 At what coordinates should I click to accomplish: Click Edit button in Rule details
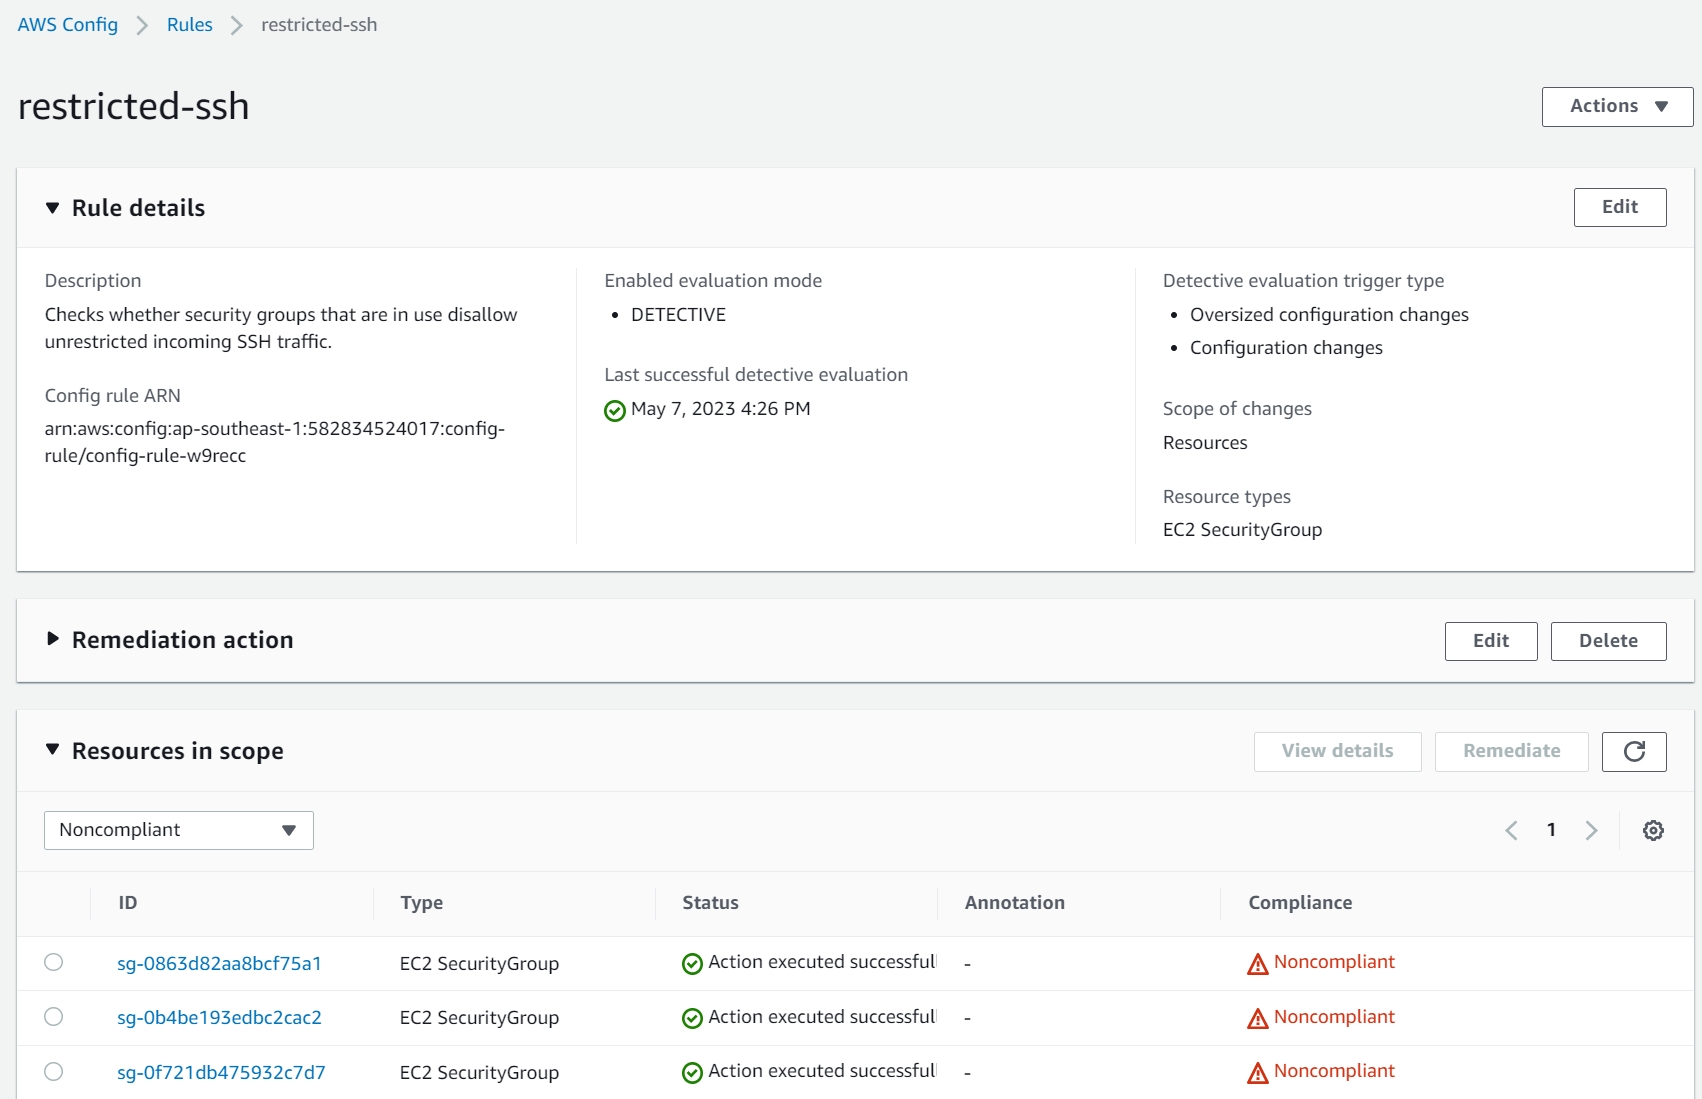pos(1619,207)
